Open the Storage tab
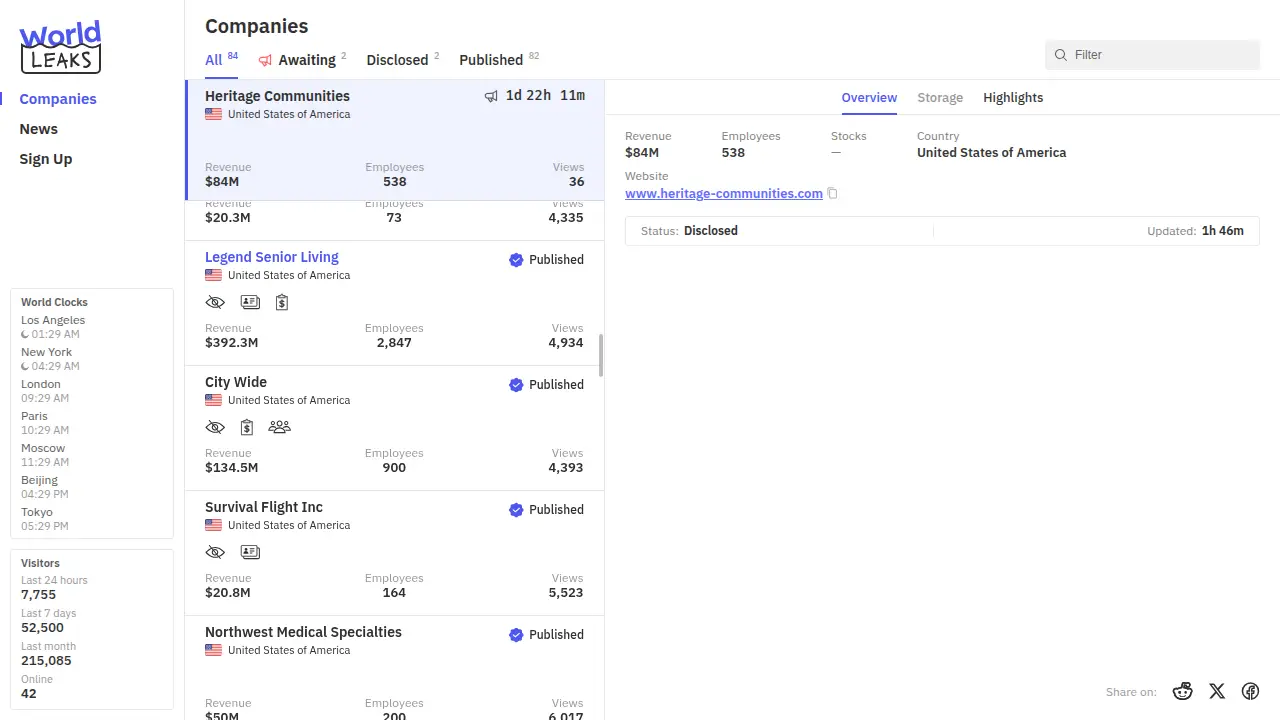This screenshot has height=720, width=1280. pyautogui.click(x=940, y=98)
